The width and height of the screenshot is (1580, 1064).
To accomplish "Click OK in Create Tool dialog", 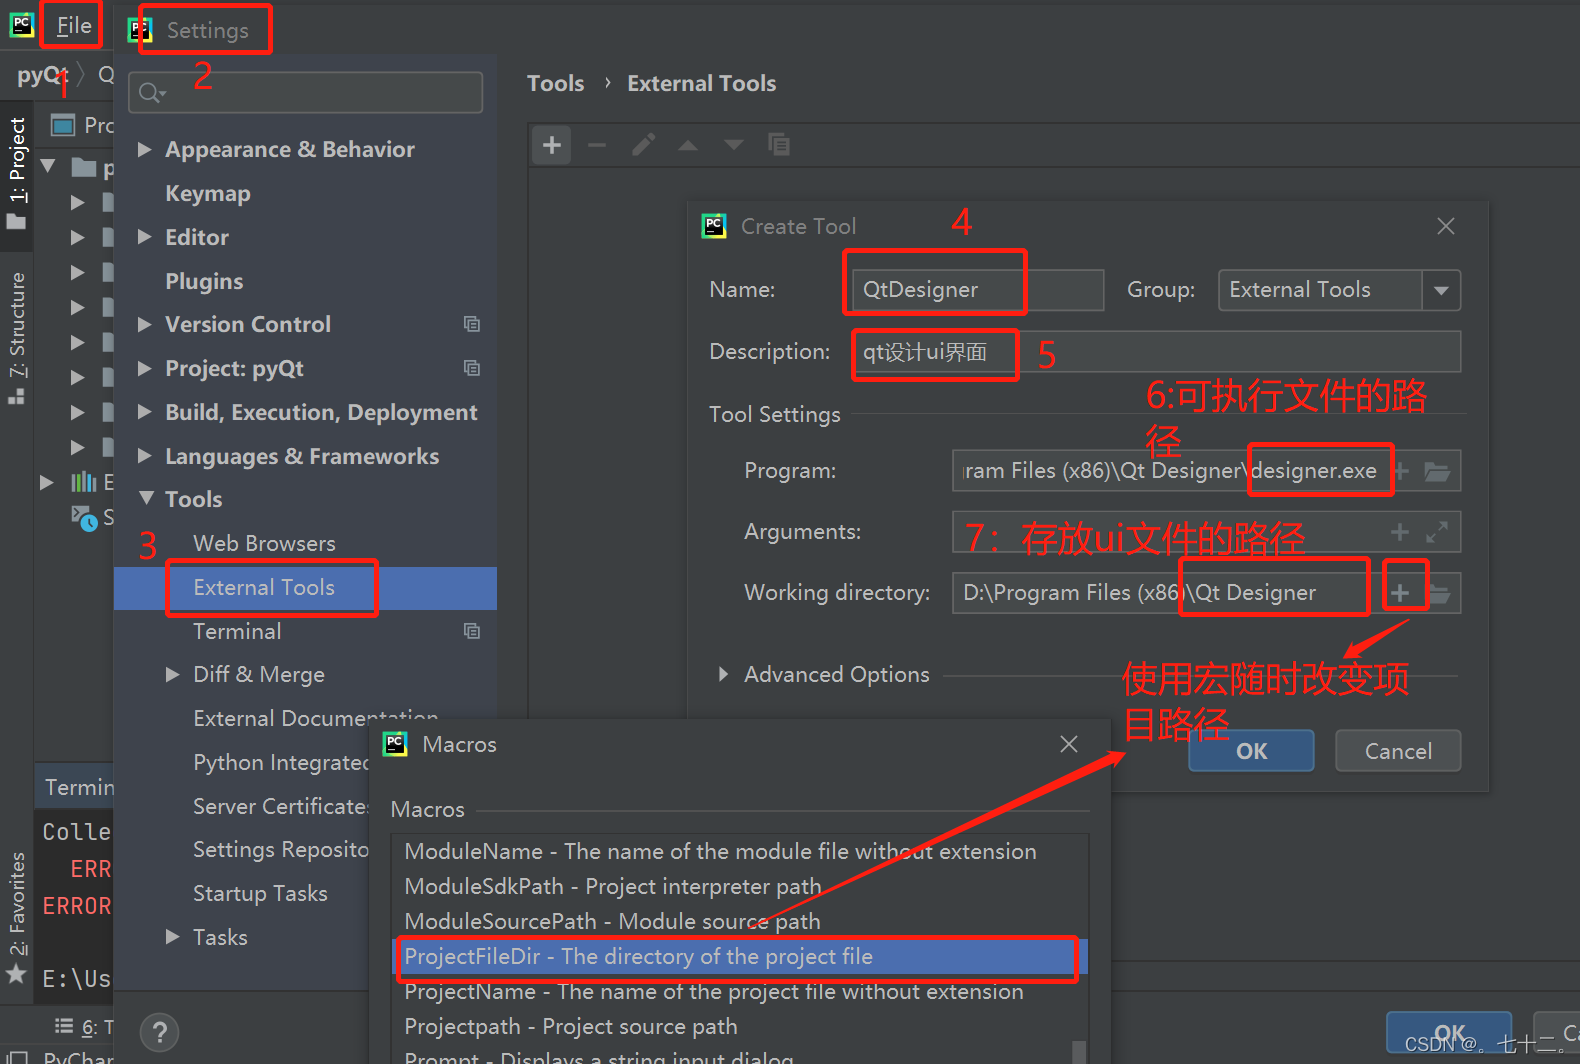I will (x=1251, y=751).
